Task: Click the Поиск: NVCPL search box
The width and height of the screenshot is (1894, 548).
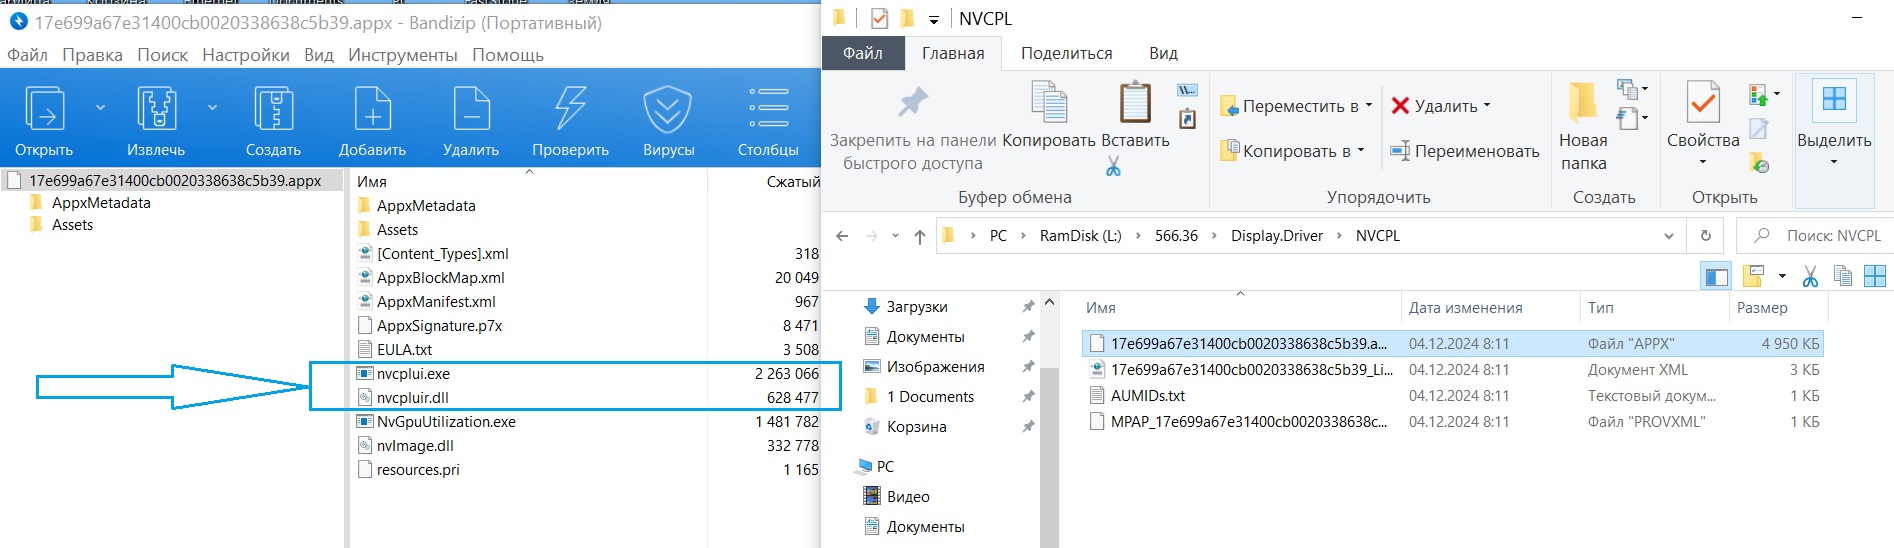Action: 1817,236
